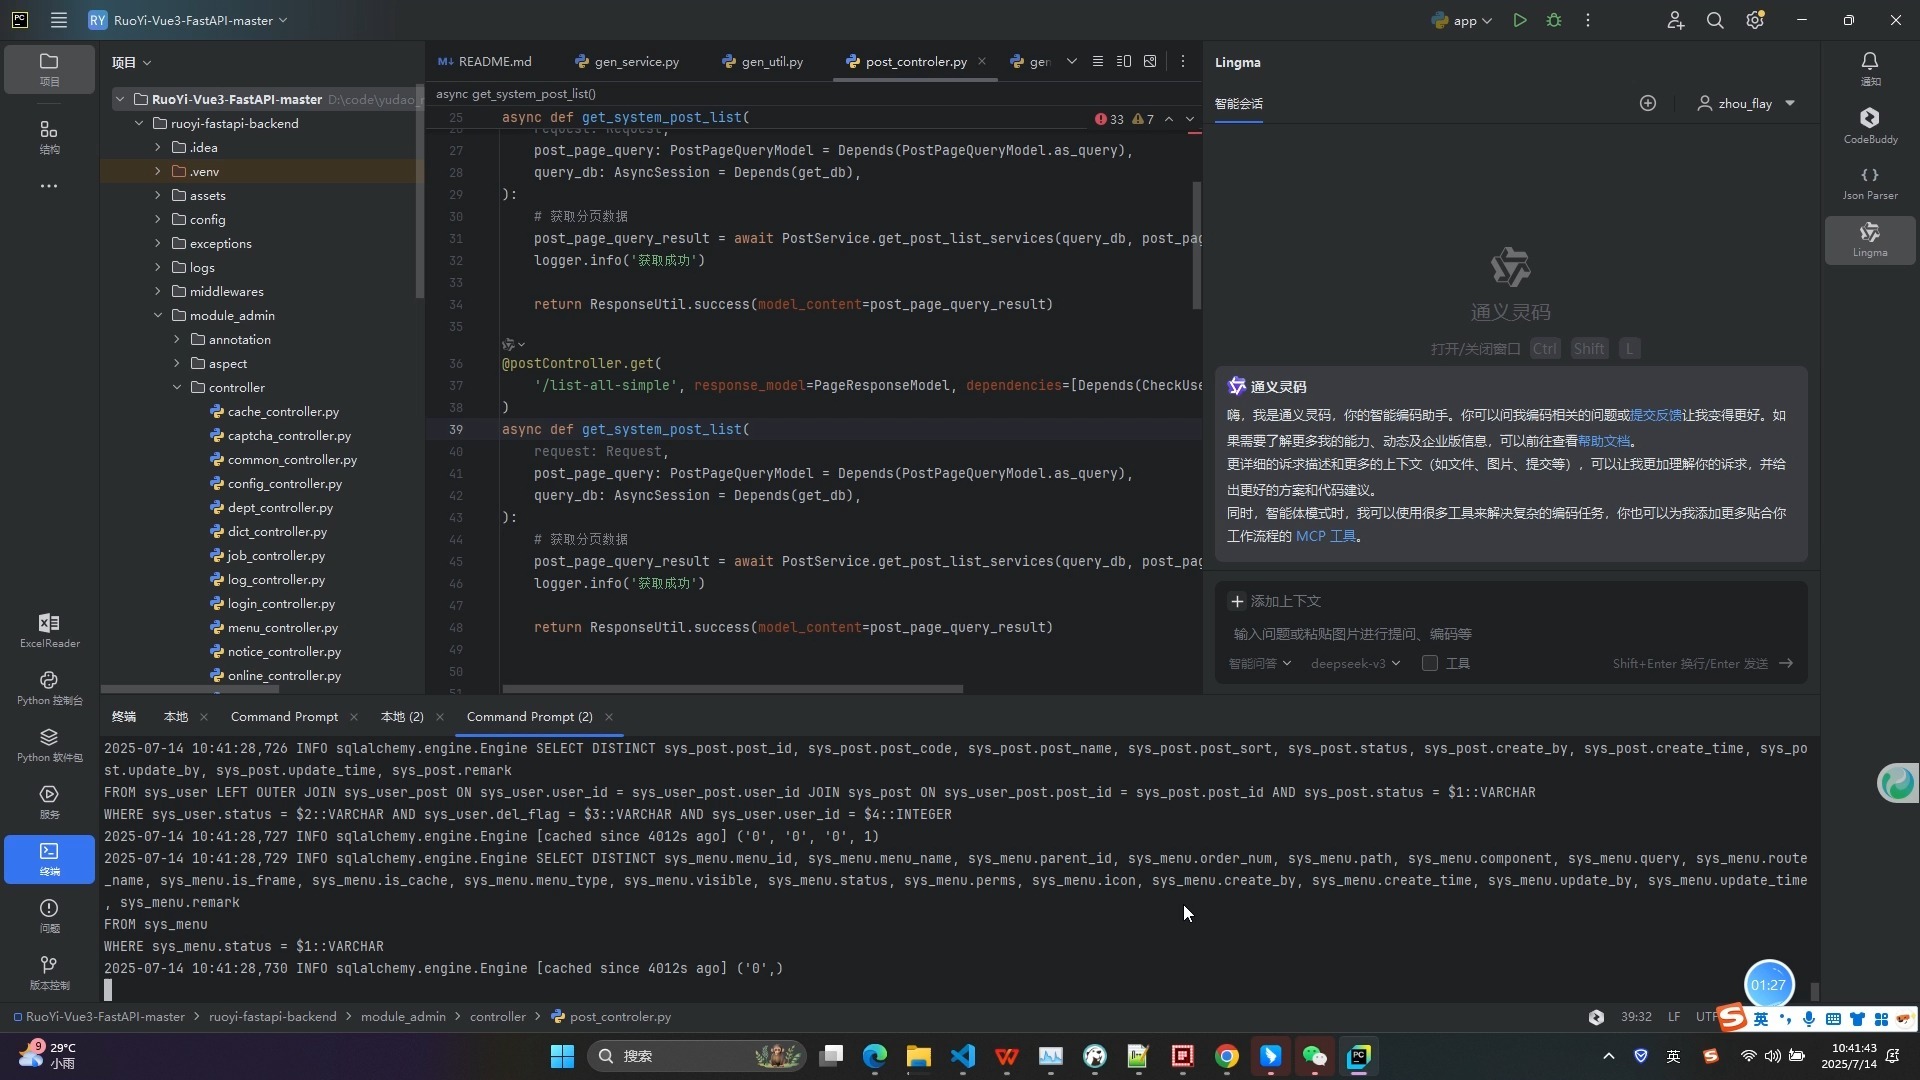Switch to the gen_service.py editor tab
Image resolution: width=1920 pixels, height=1080 pixels.
tap(626, 61)
